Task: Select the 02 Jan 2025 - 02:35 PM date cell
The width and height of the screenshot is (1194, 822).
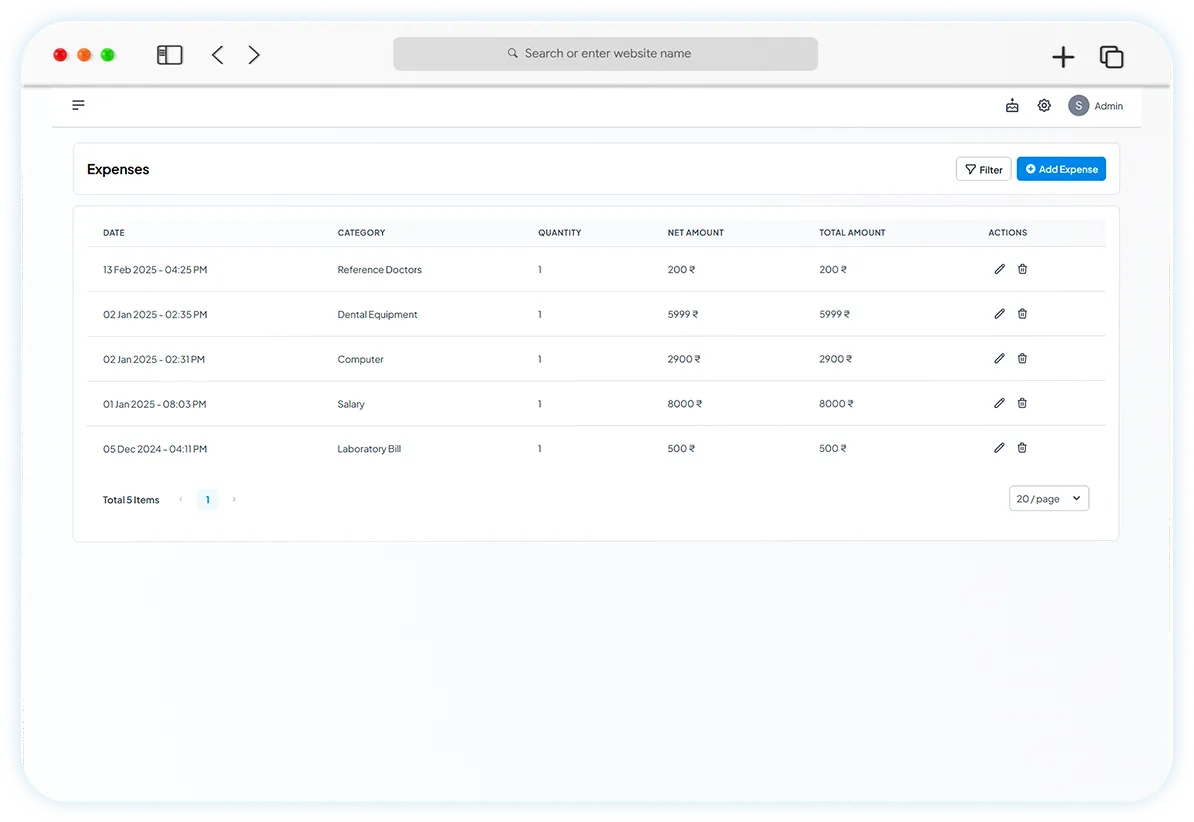Action: pos(155,315)
